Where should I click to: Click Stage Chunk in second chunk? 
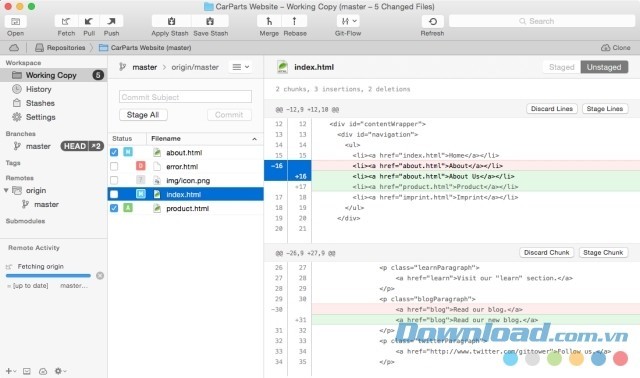pos(603,252)
